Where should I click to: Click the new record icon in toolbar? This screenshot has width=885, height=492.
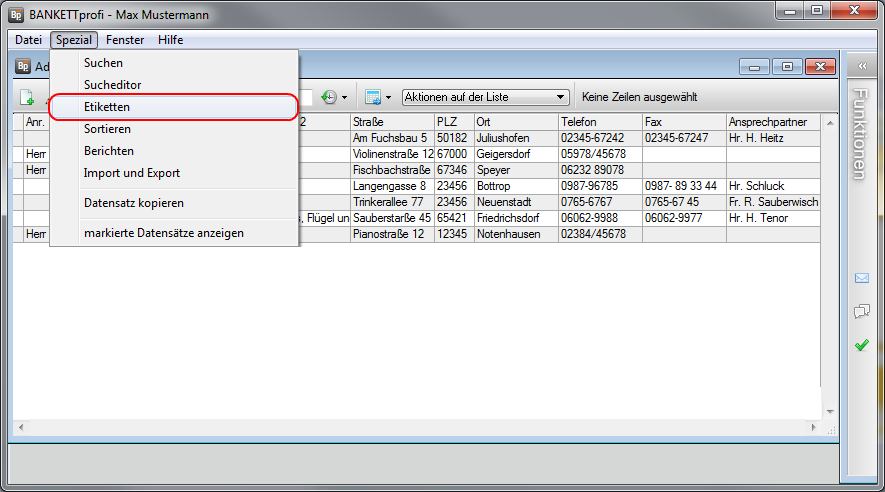pos(27,98)
